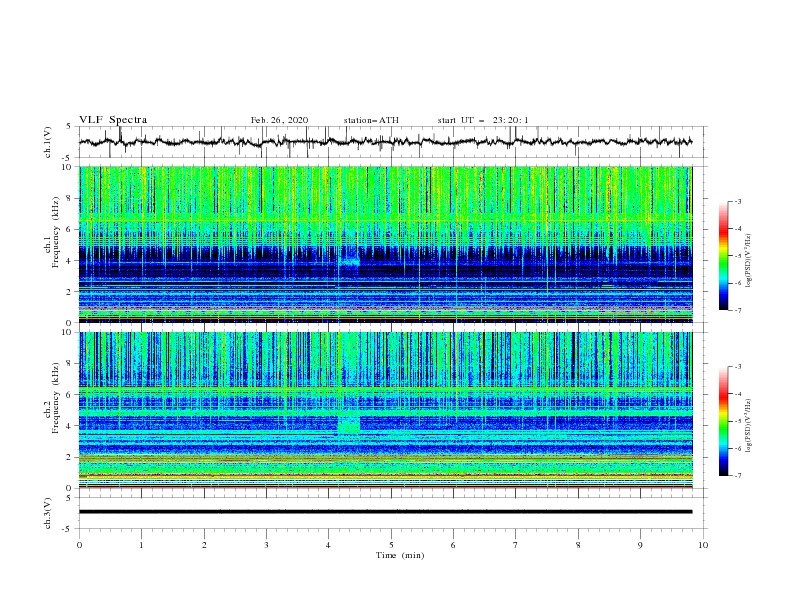Click the ch.3 flat black voltage trace
The width and height of the screenshot is (792, 612).
pos(385,512)
